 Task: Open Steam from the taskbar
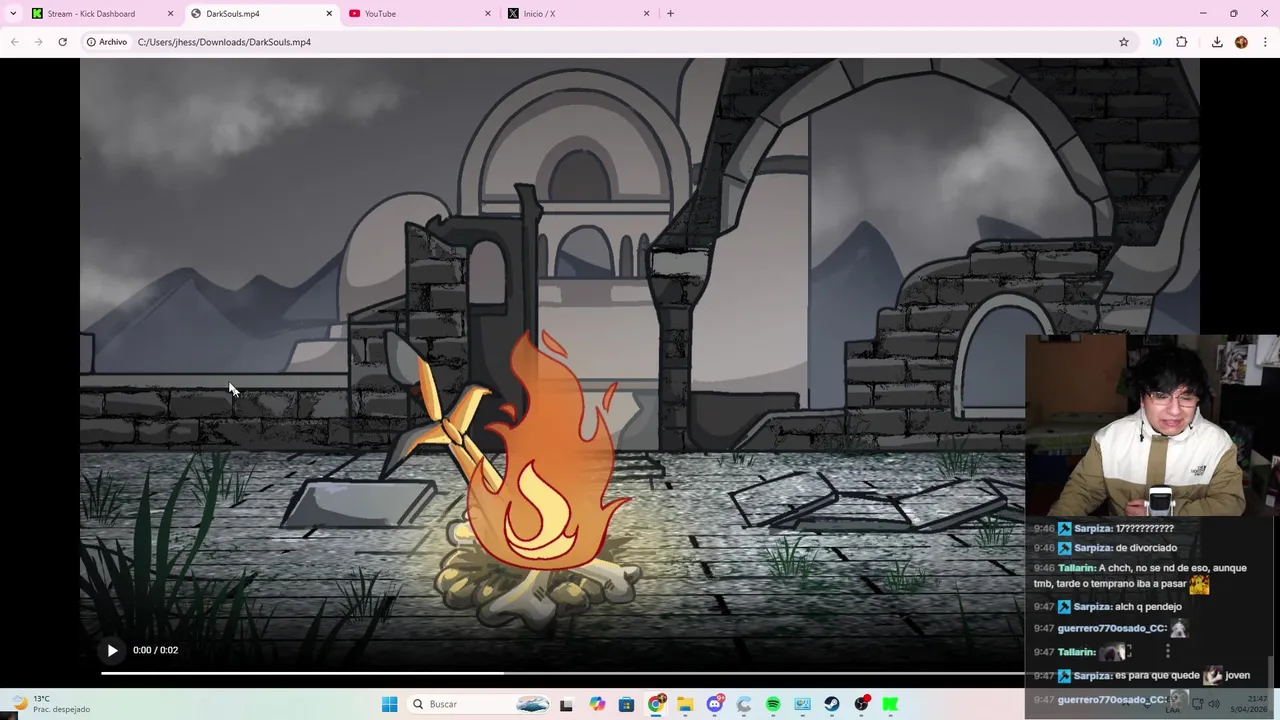point(832,704)
